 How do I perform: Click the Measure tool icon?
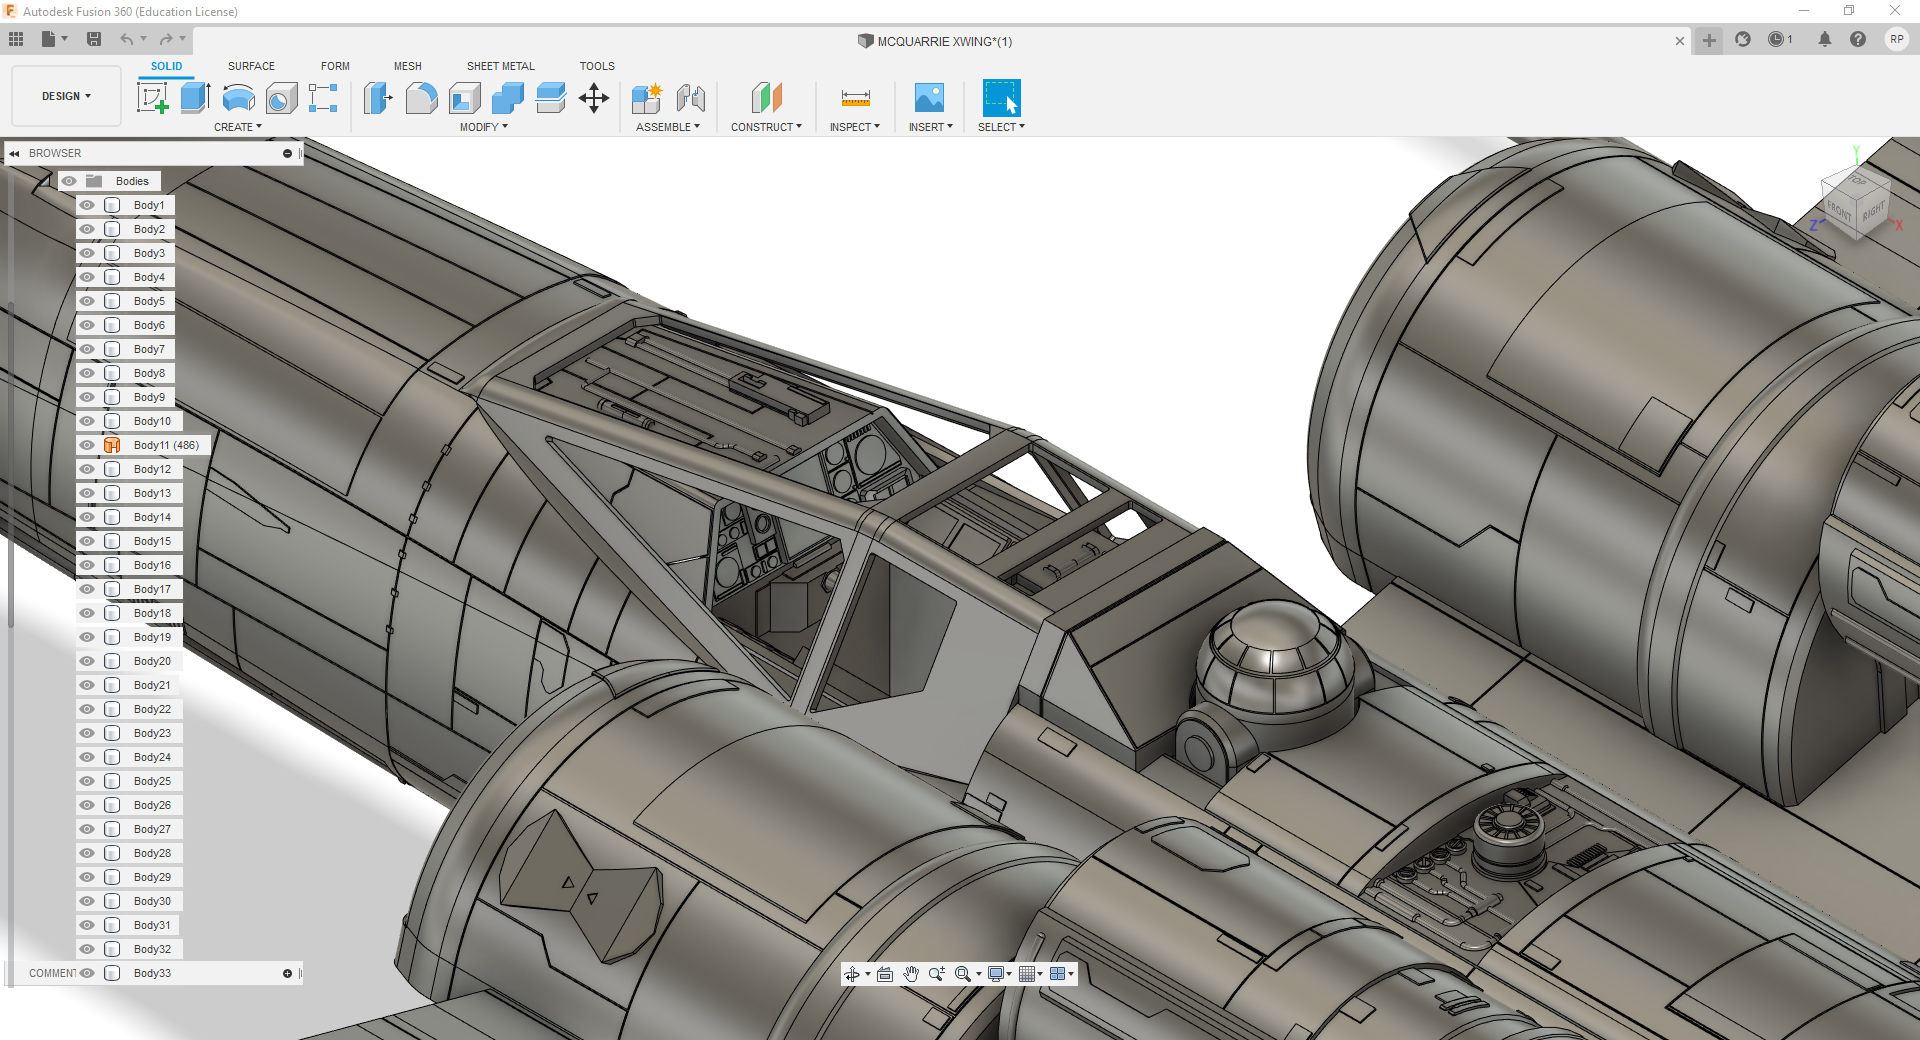[x=855, y=98]
